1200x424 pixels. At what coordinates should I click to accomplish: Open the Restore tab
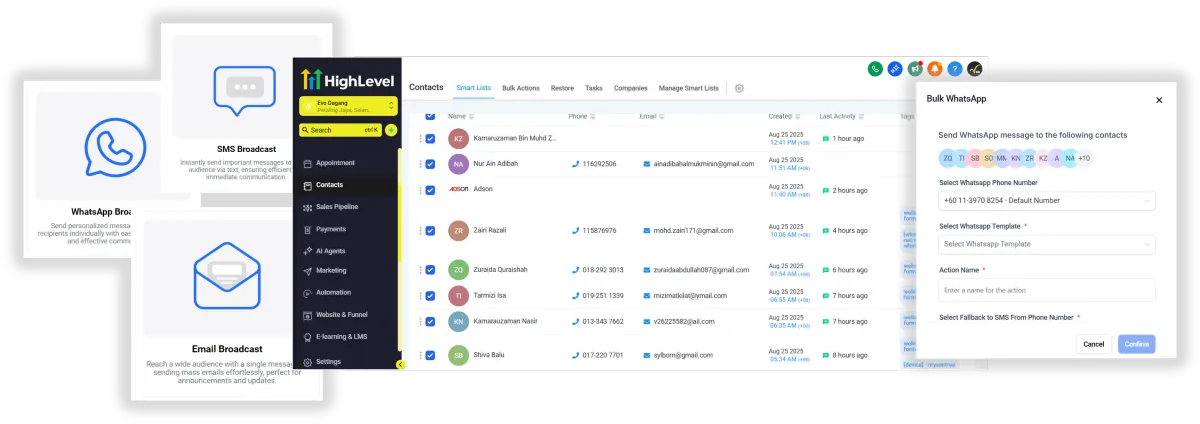point(562,88)
